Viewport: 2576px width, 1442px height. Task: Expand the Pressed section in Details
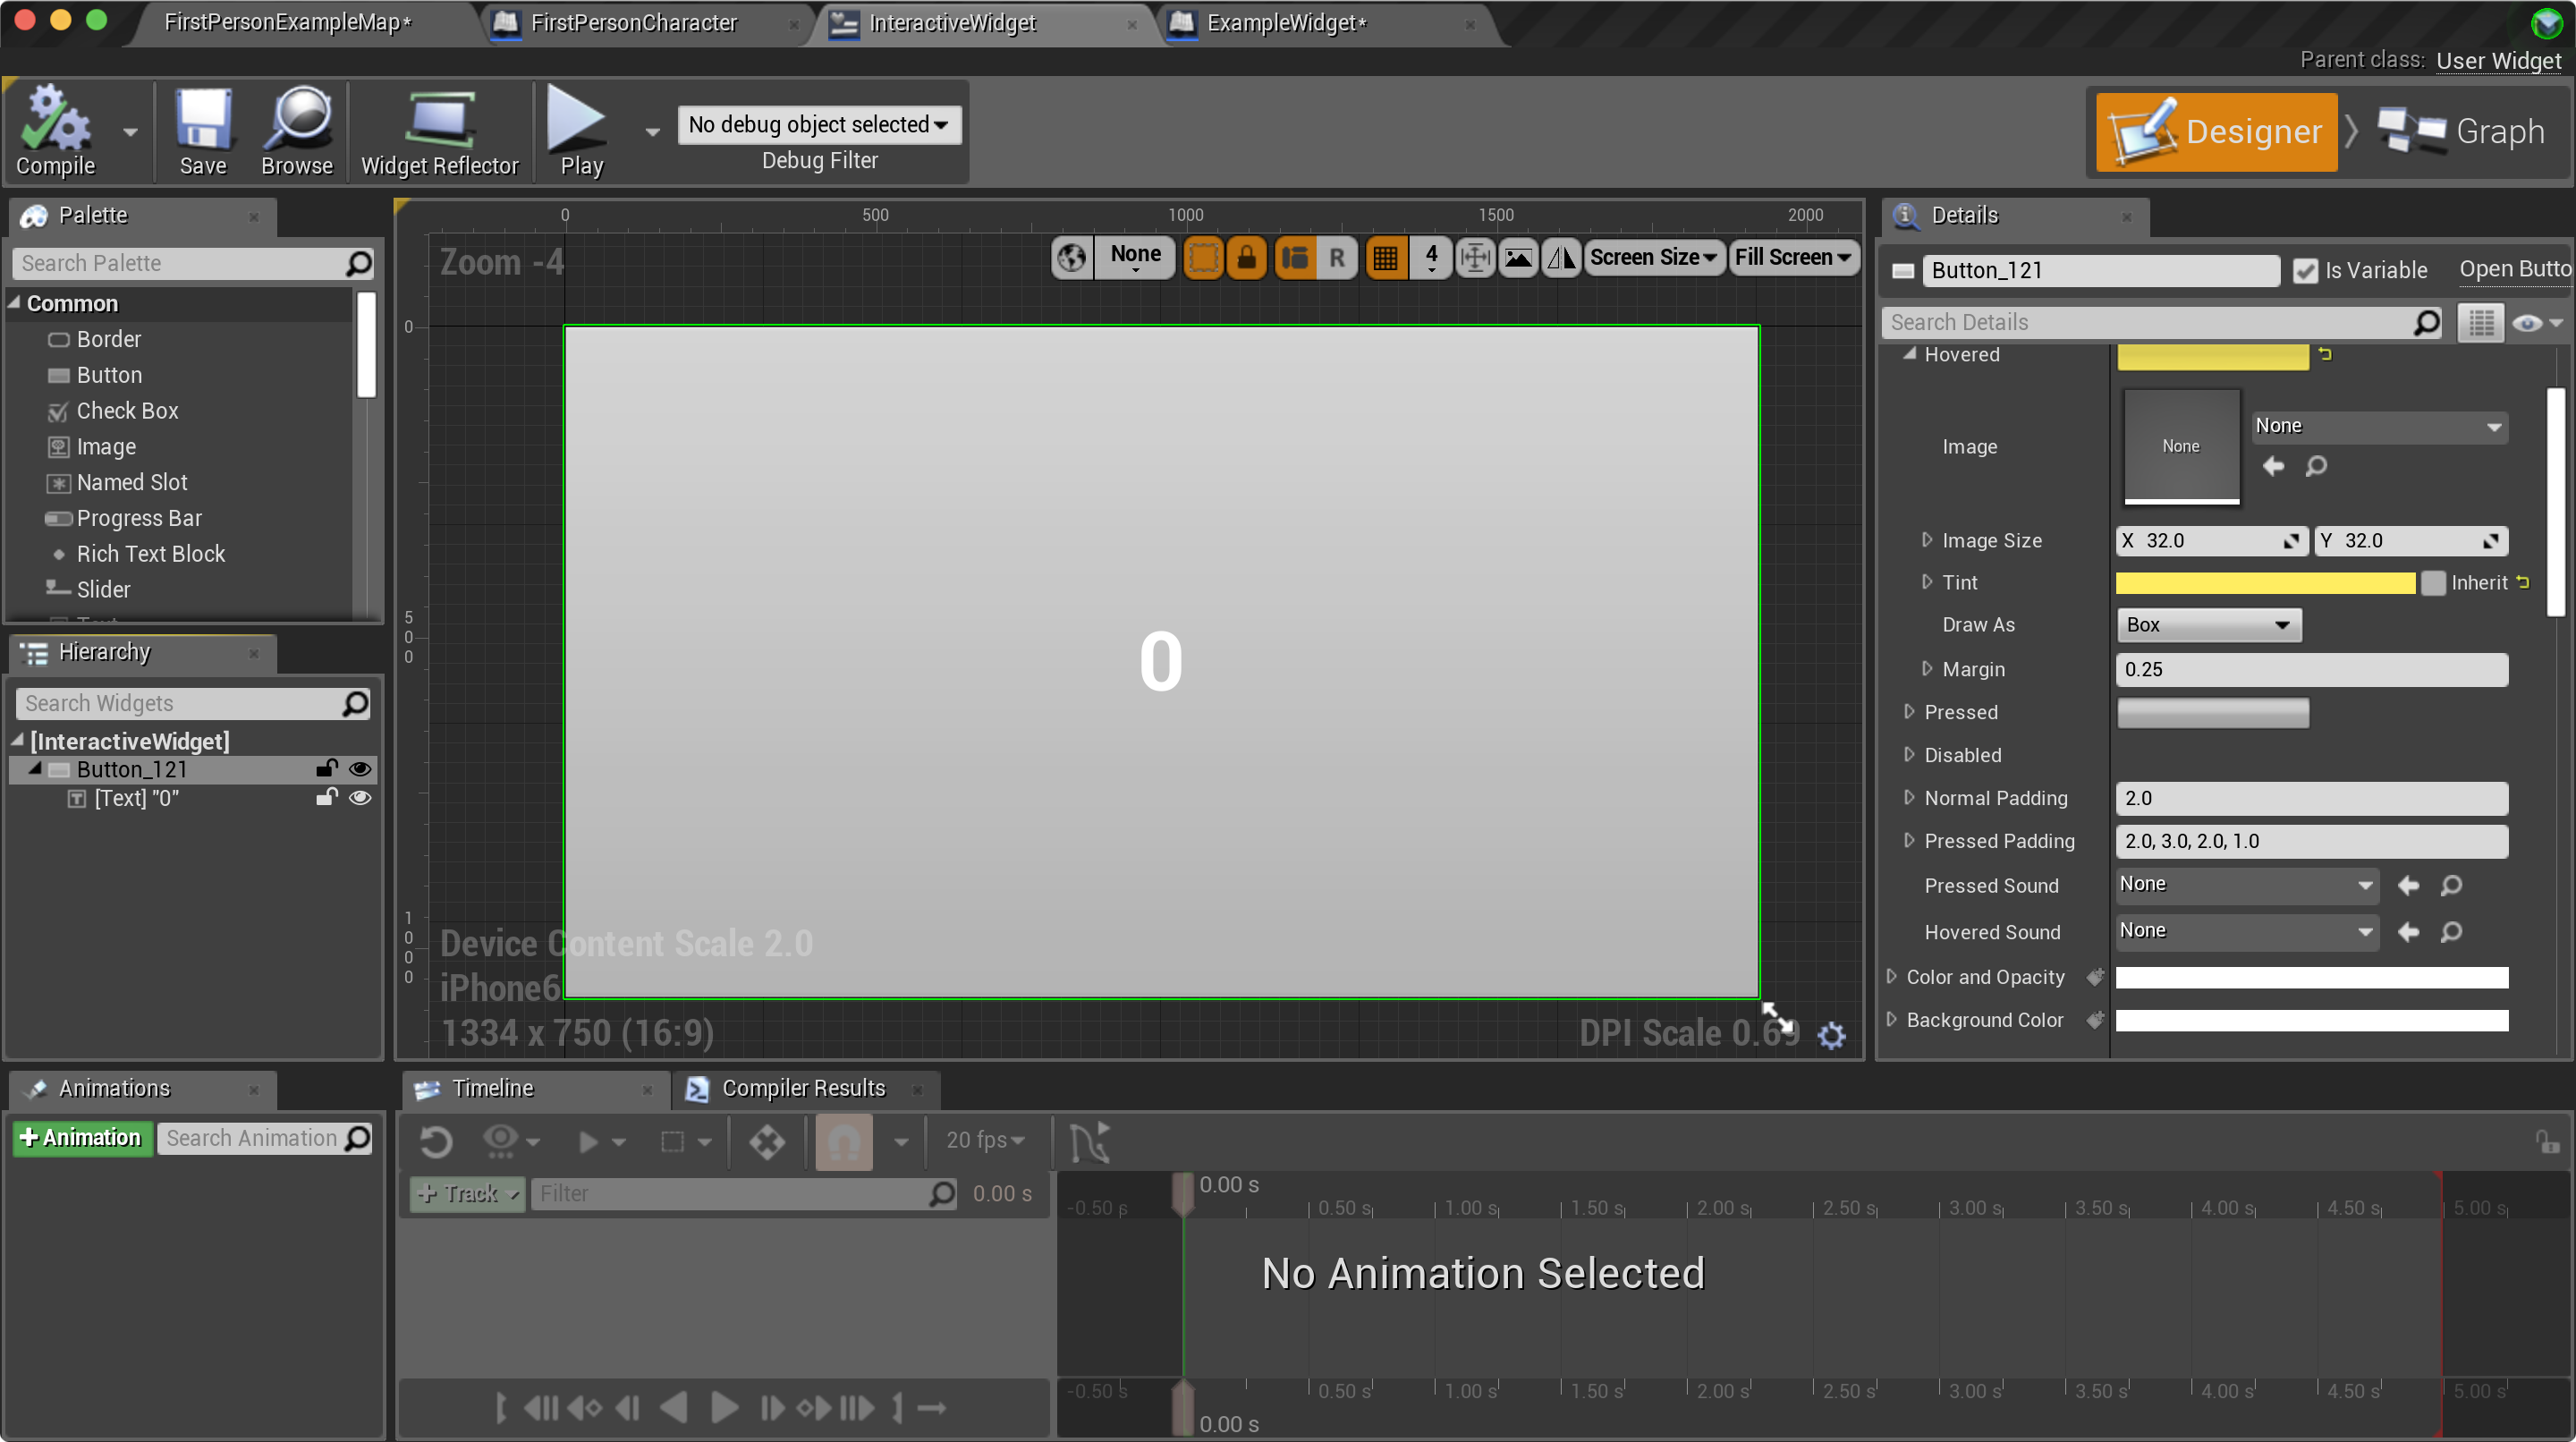pos(1911,711)
